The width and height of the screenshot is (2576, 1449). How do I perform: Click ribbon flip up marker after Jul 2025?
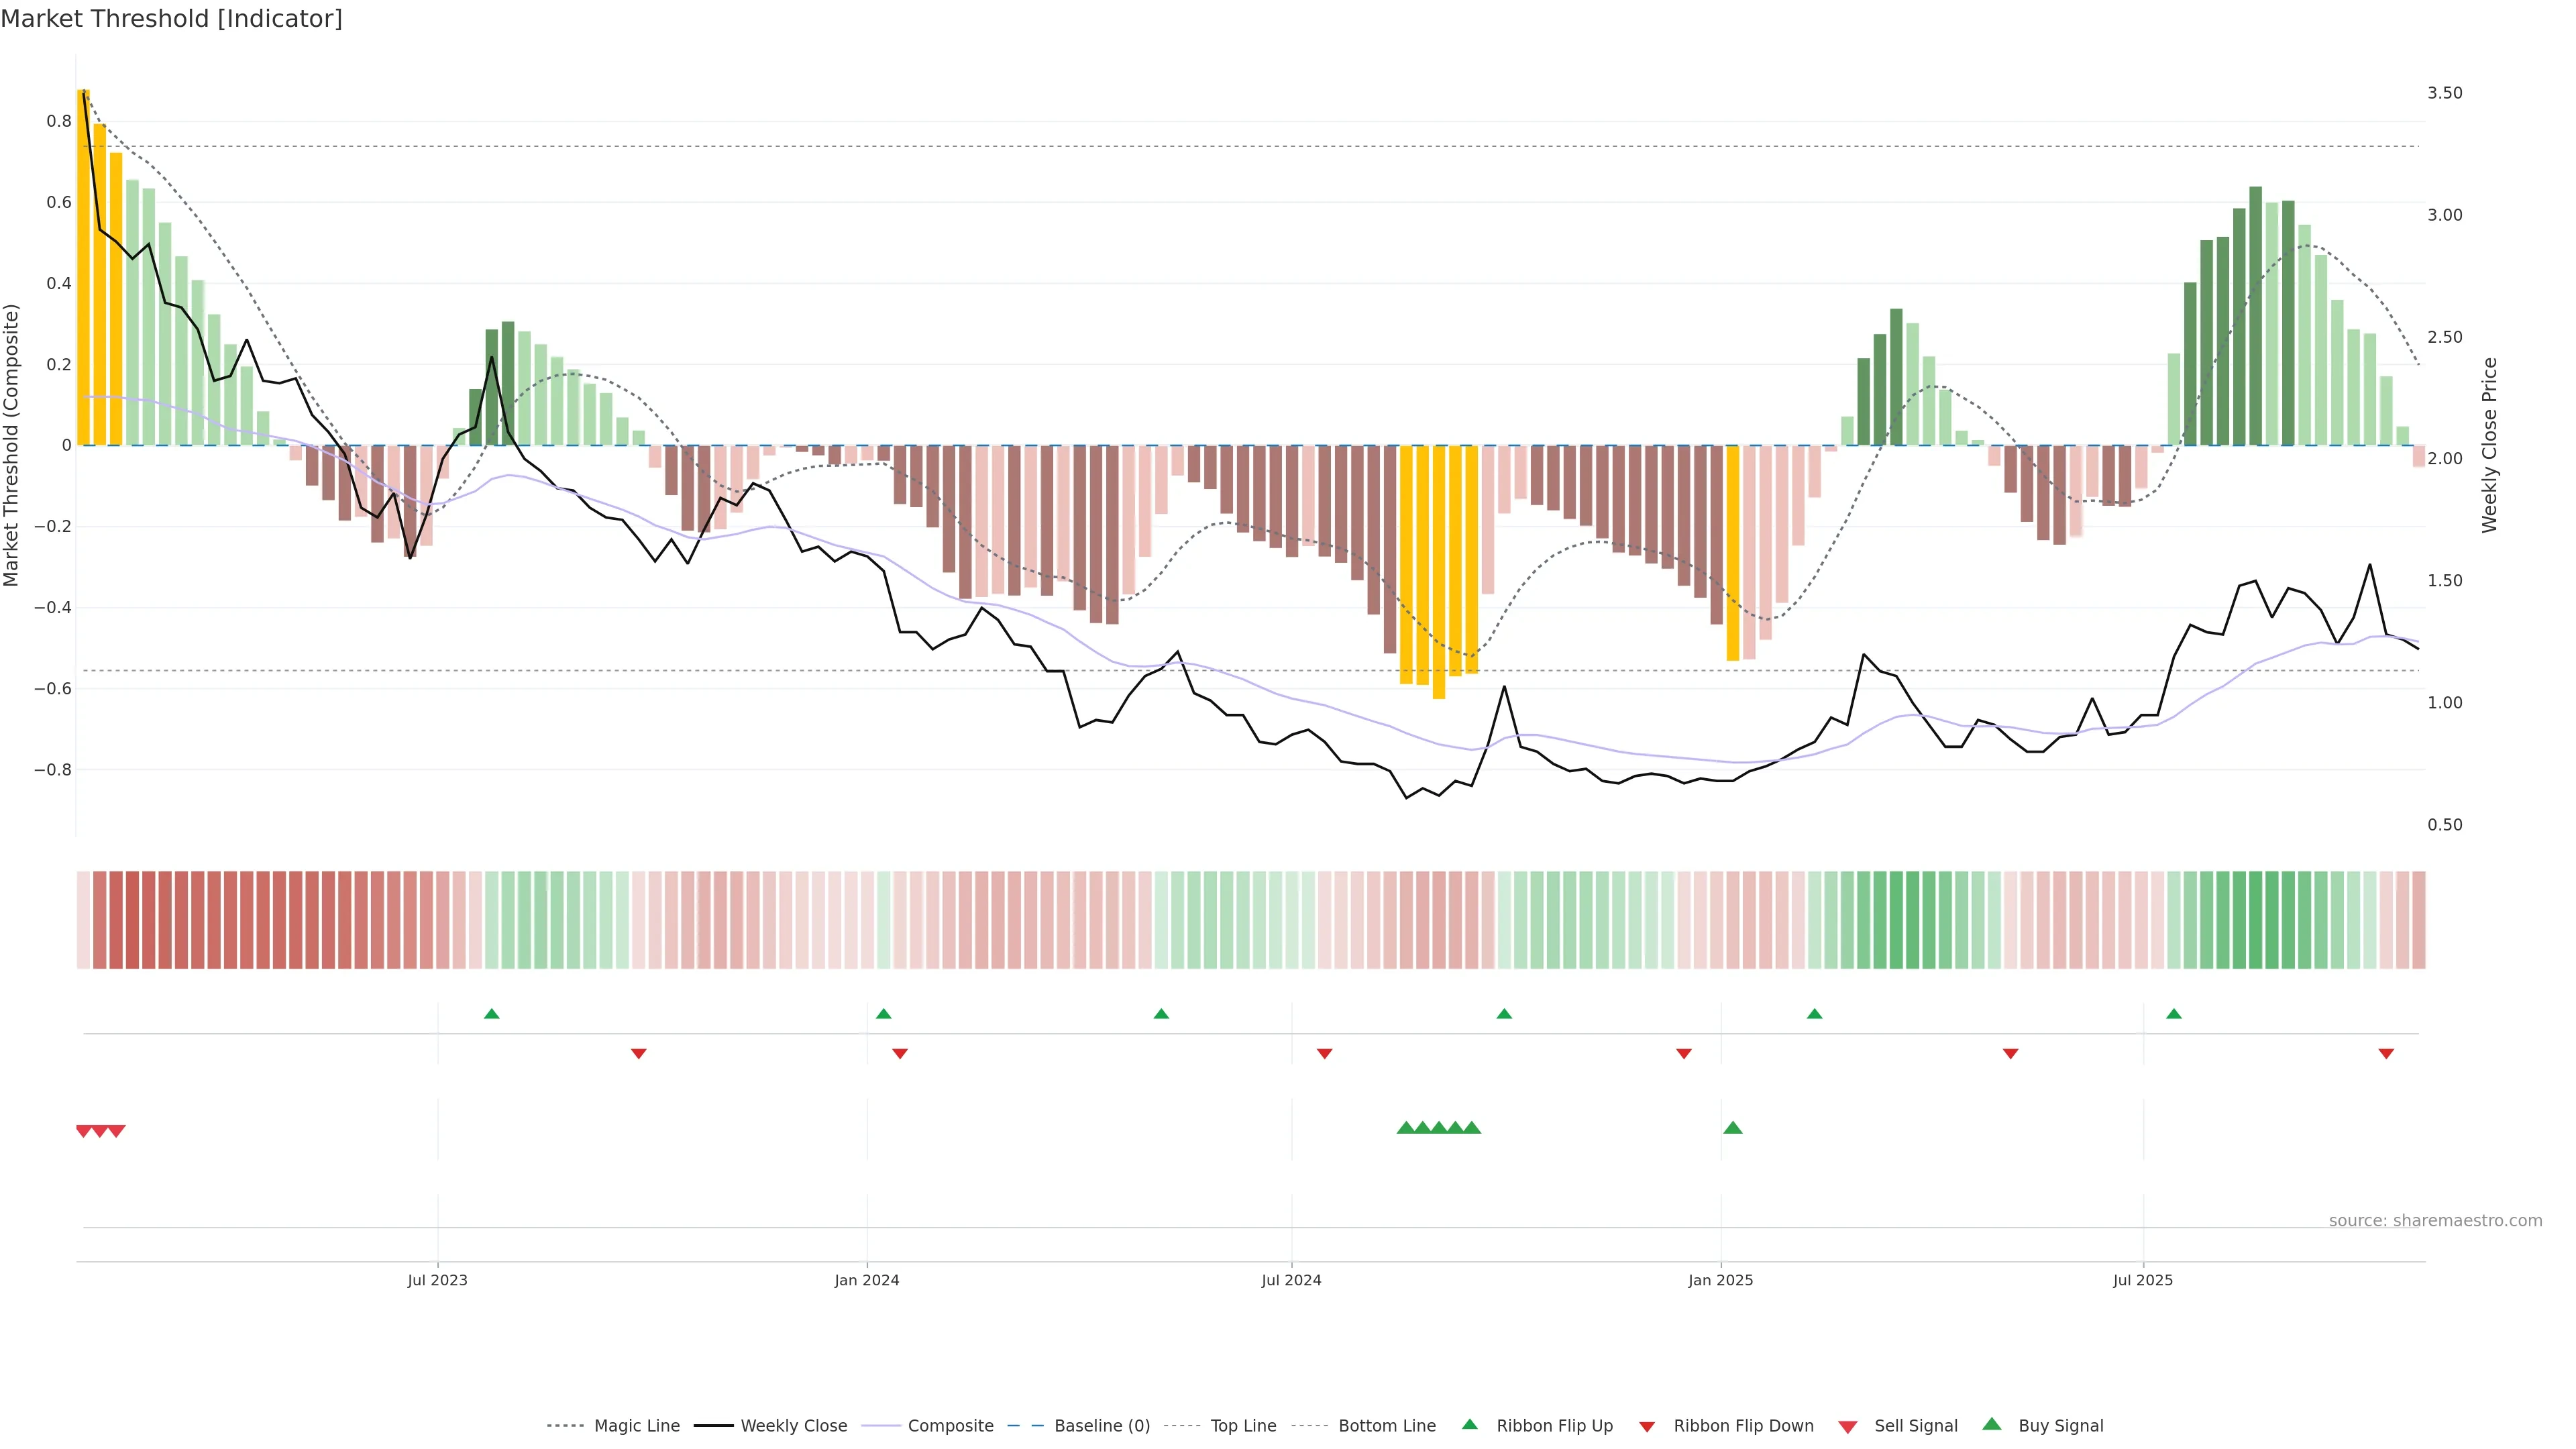pos(2174,1014)
